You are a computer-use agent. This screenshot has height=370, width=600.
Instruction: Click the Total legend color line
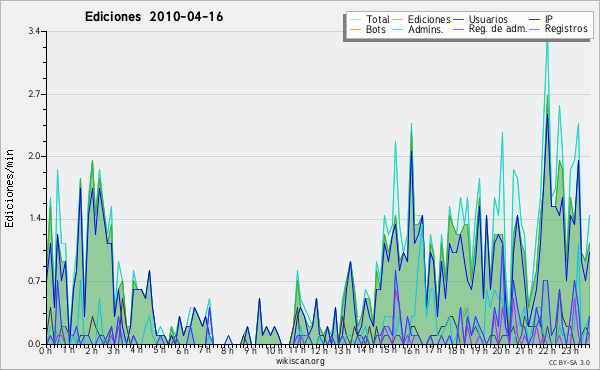pos(355,20)
